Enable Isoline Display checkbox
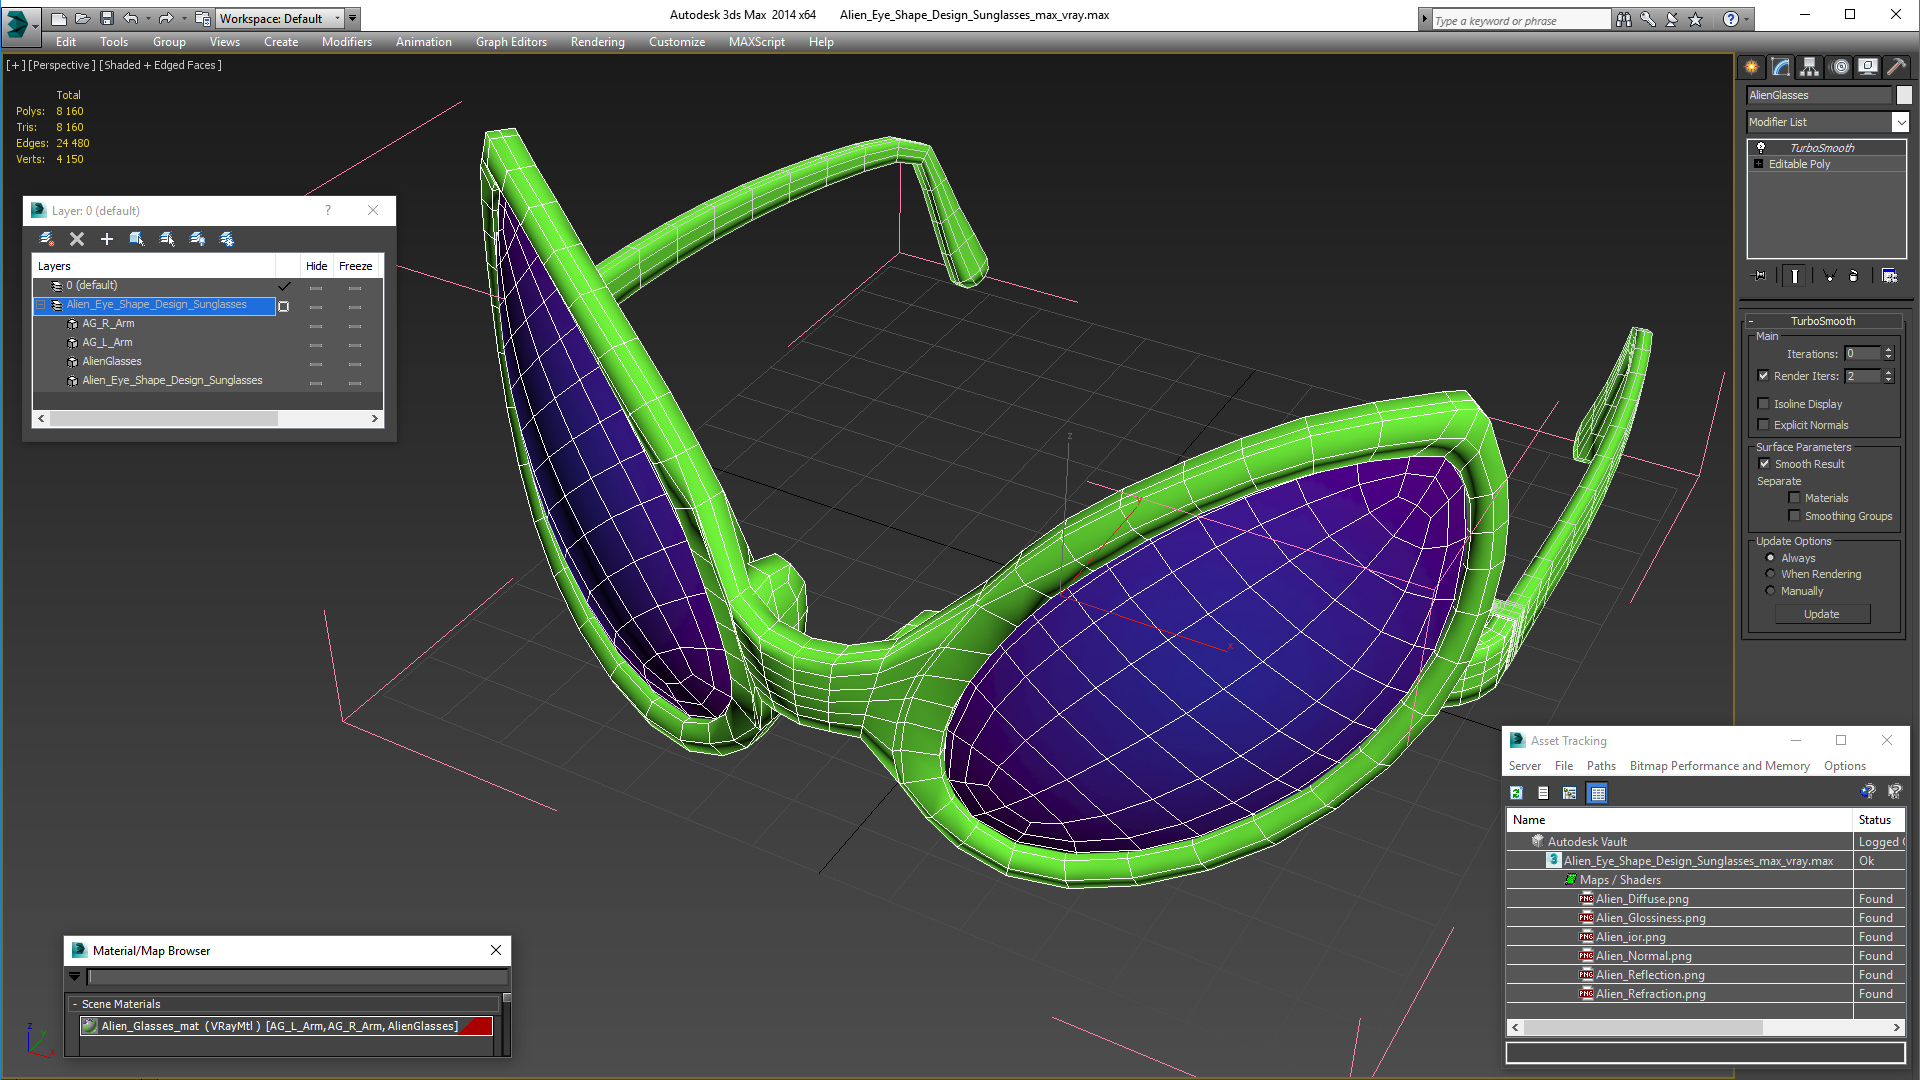Image resolution: width=1920 pixels, height=1080 pixels. click(x=1764, y=404)
